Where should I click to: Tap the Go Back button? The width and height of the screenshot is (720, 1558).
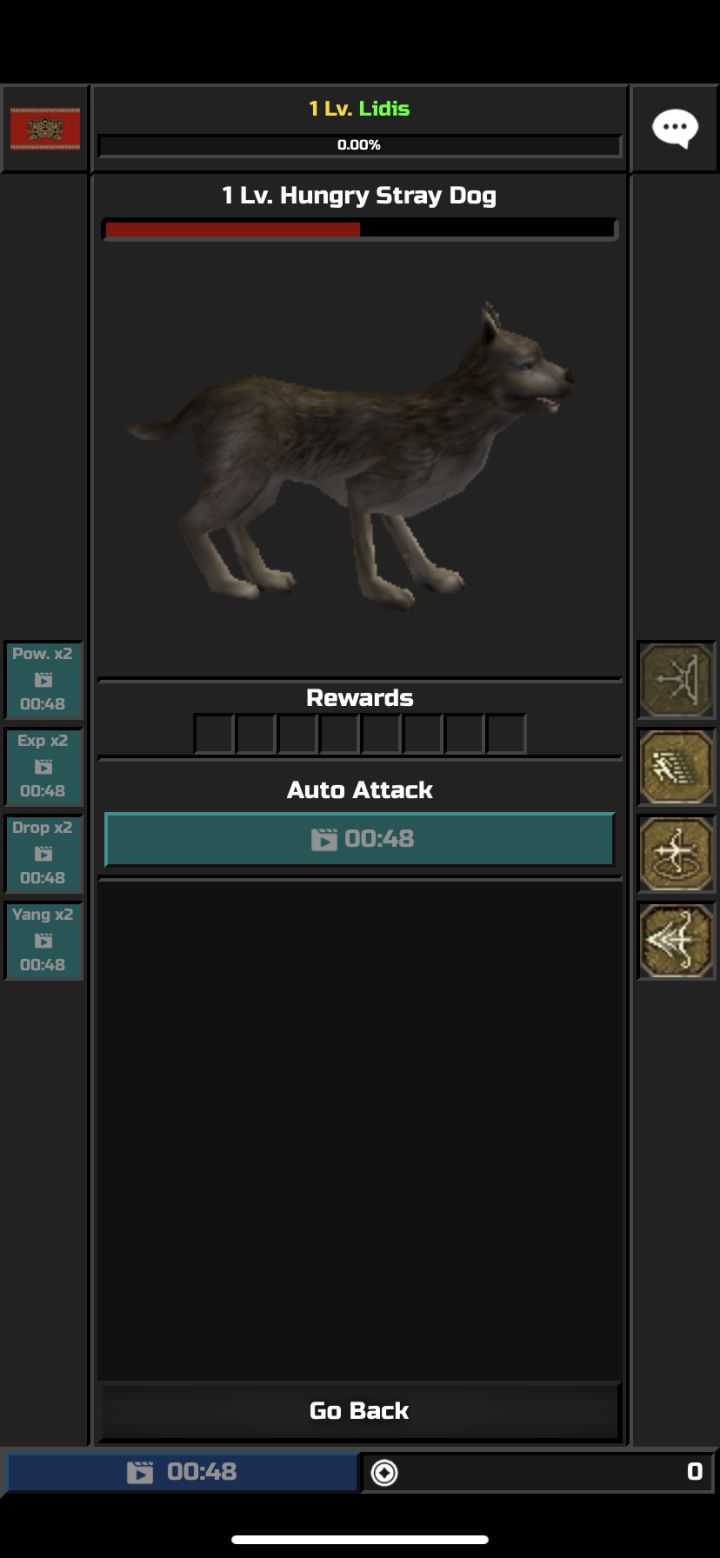pyautogui.click(x=360, y=1410)
